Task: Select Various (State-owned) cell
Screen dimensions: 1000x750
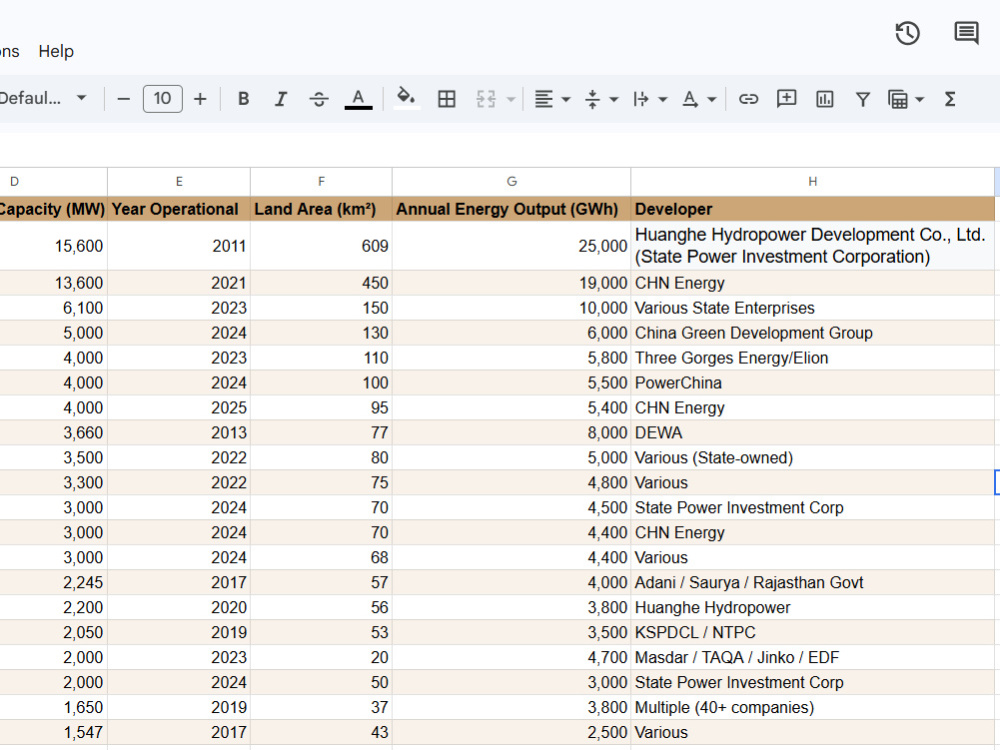Action: [x=812, y=457]
